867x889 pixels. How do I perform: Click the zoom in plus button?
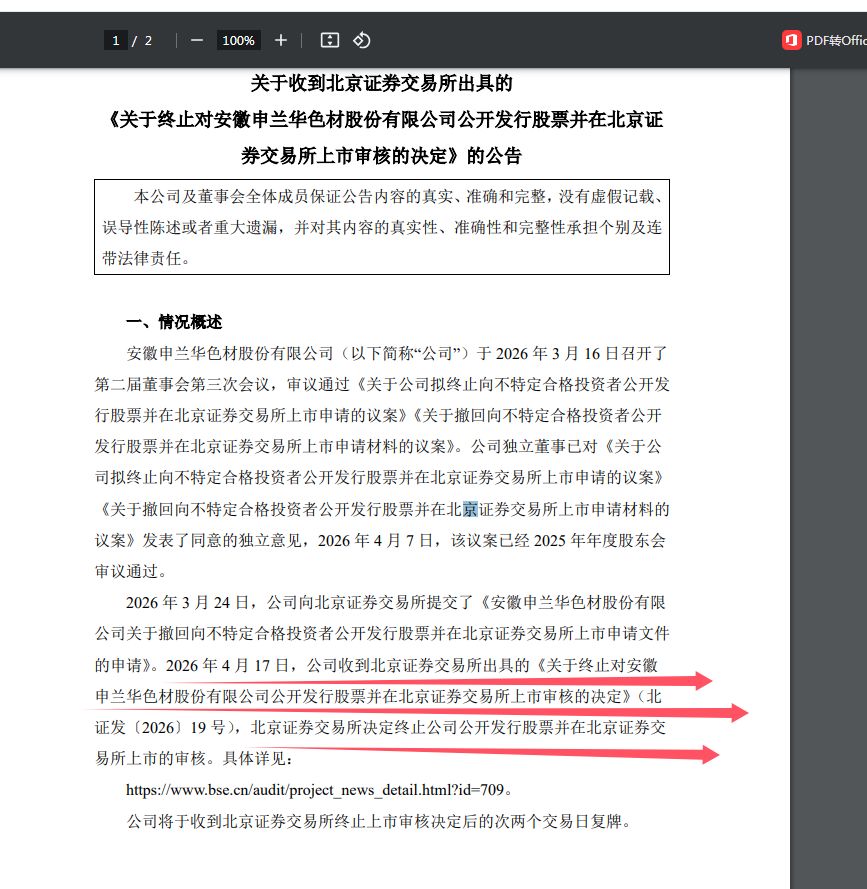pos(281,40)
